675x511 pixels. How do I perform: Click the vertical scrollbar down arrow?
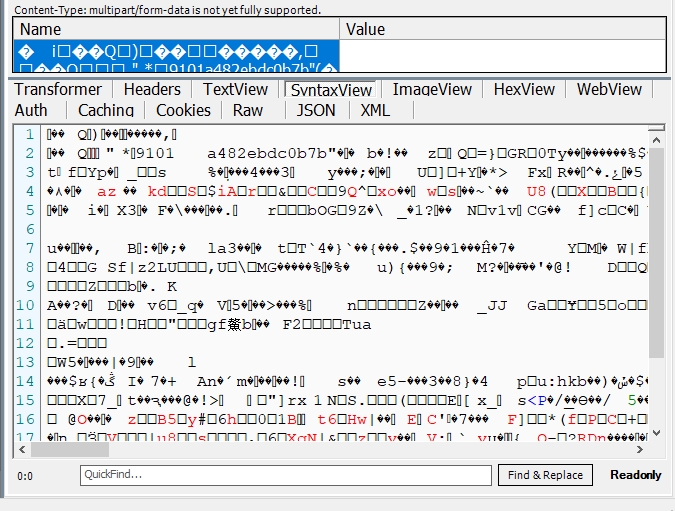[x=656, y=433]
